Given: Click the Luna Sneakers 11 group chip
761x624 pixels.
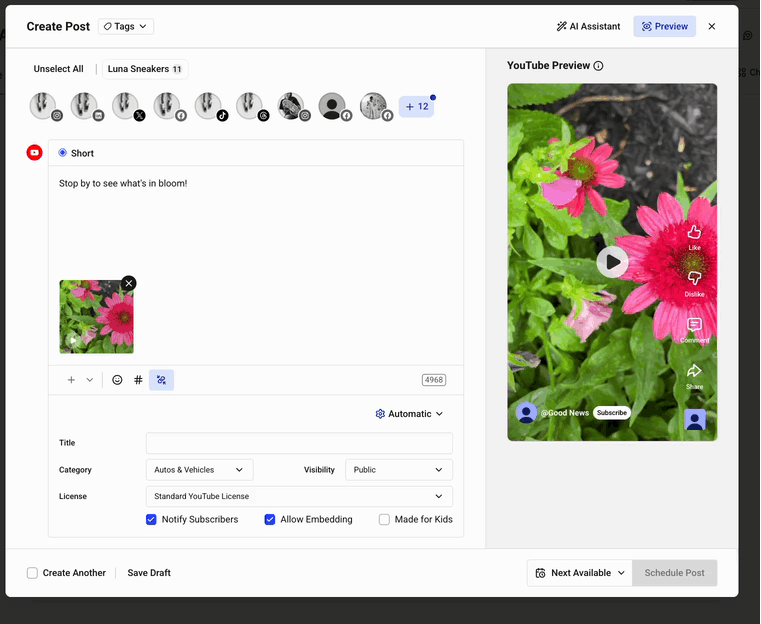Looking at the screenshot, I should click(x=145, y=69).
